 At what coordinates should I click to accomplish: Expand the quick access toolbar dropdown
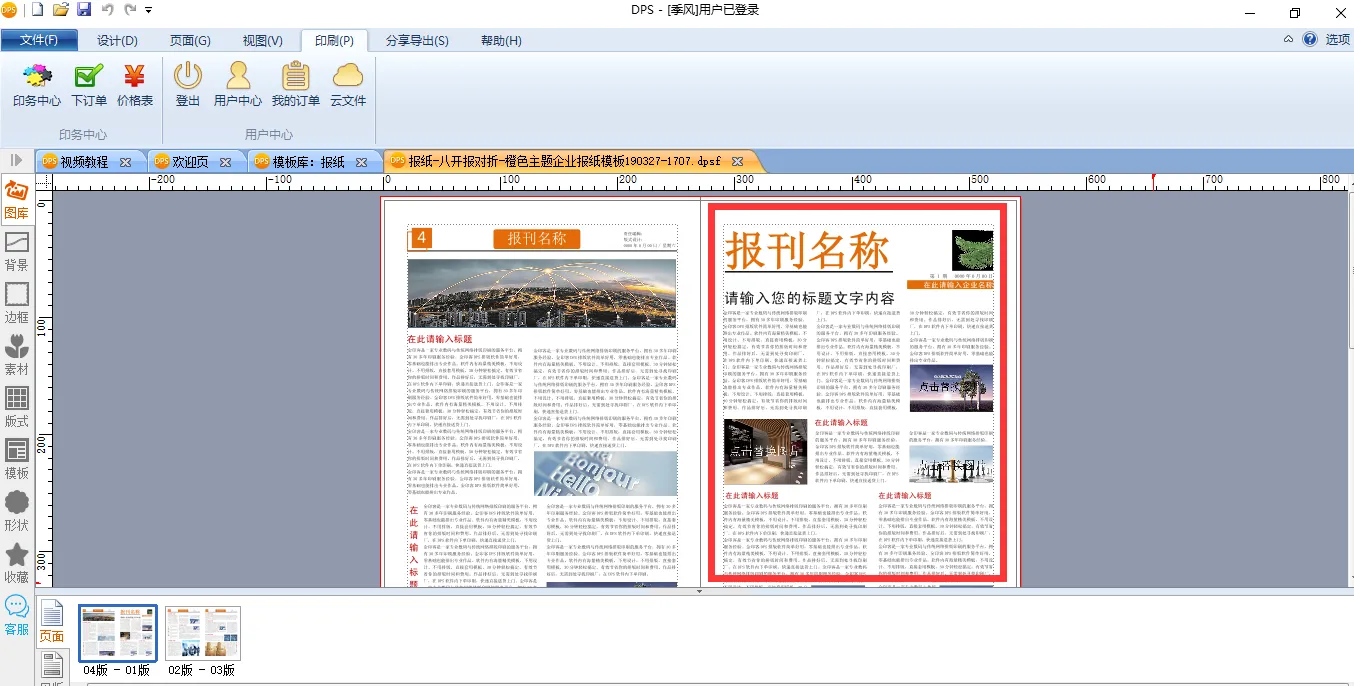pos(149,10)
